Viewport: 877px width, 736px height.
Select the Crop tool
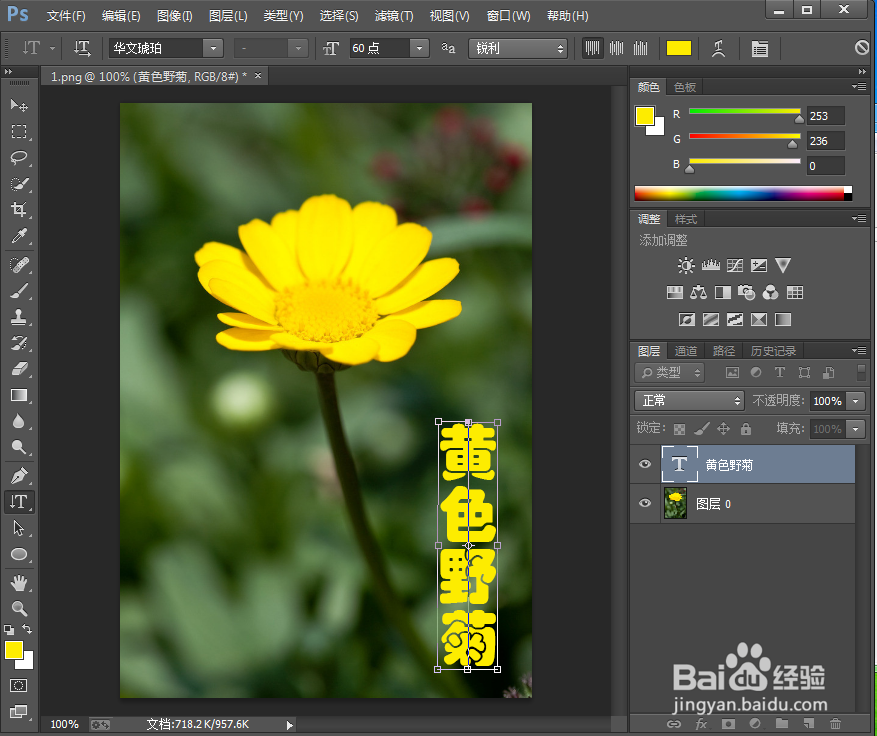[x=18, y=209]
